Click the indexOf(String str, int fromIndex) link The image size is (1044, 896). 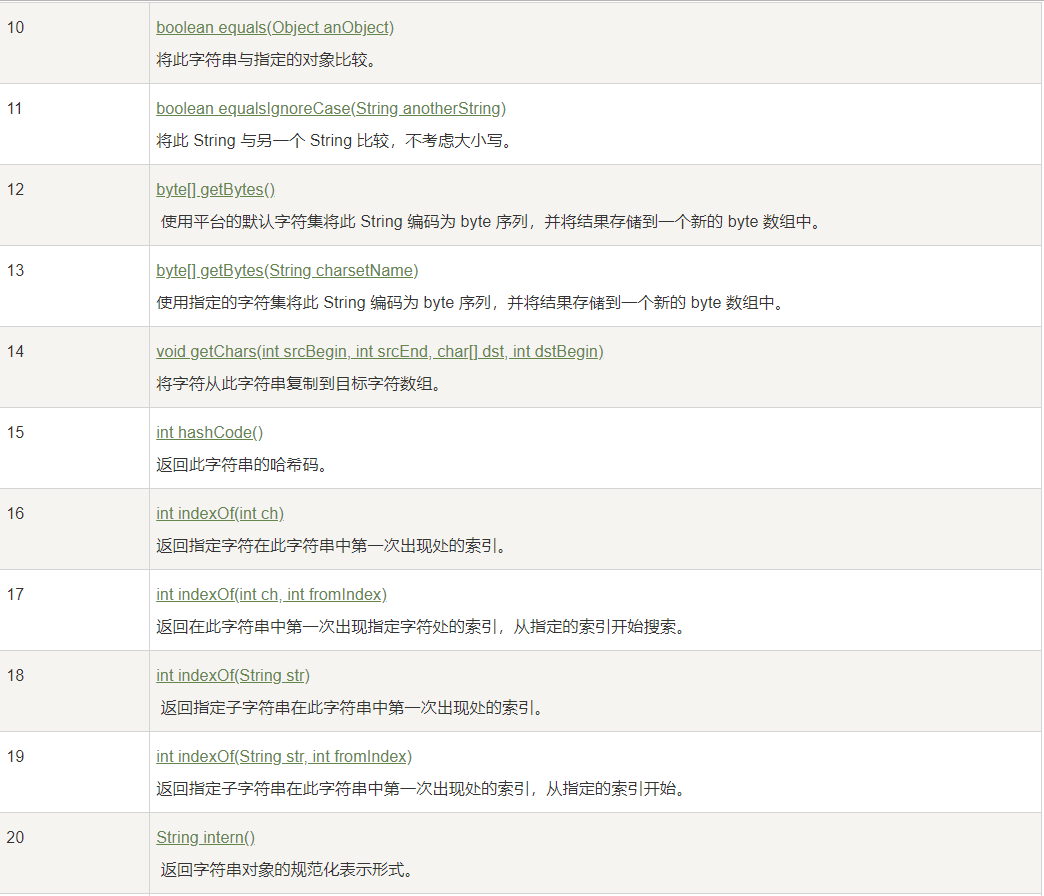284,756
